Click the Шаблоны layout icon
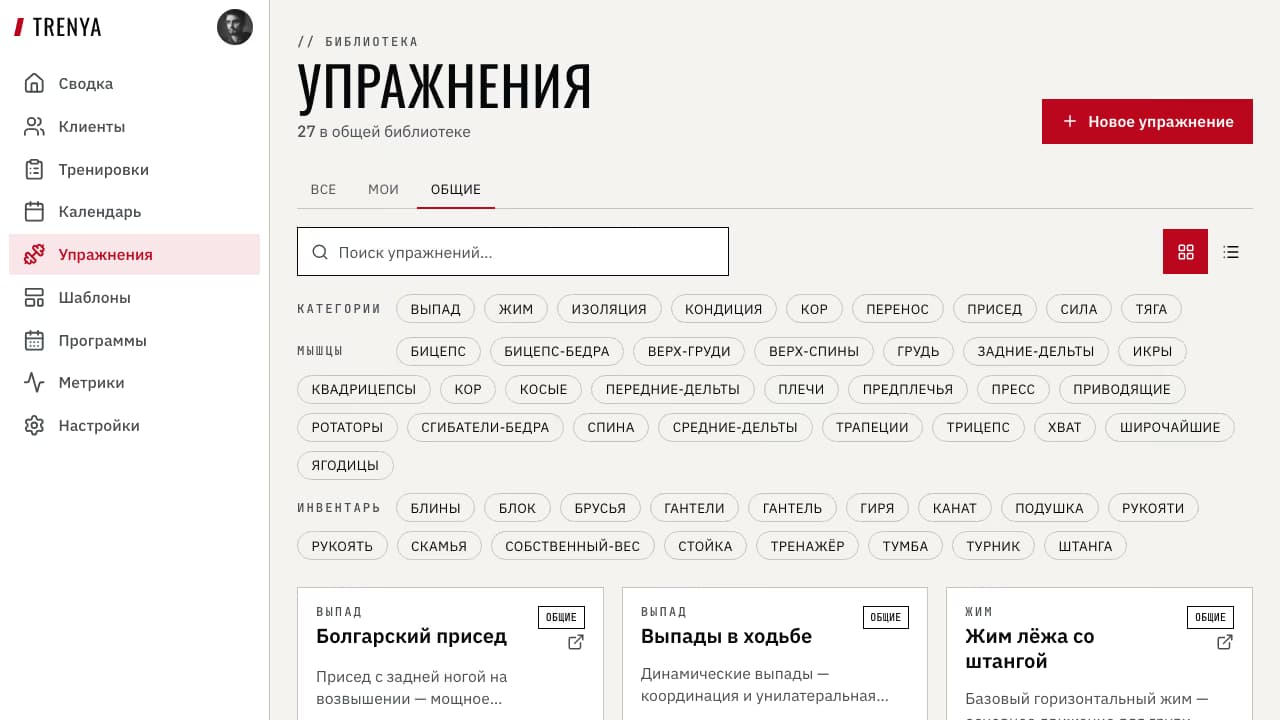 point(34,298)
